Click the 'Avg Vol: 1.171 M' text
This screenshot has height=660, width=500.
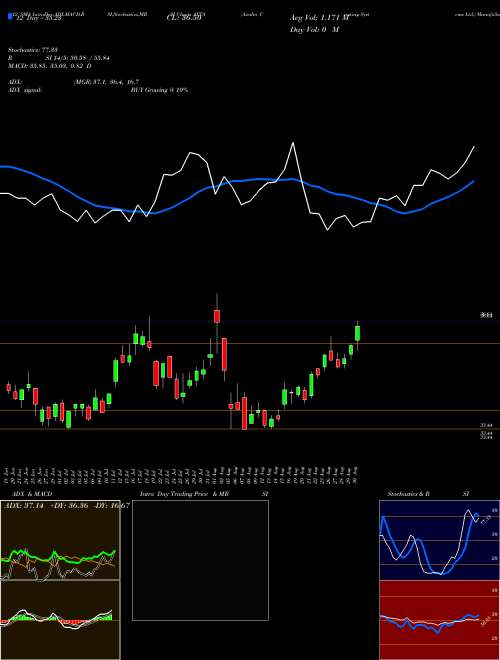click(319, 18)
